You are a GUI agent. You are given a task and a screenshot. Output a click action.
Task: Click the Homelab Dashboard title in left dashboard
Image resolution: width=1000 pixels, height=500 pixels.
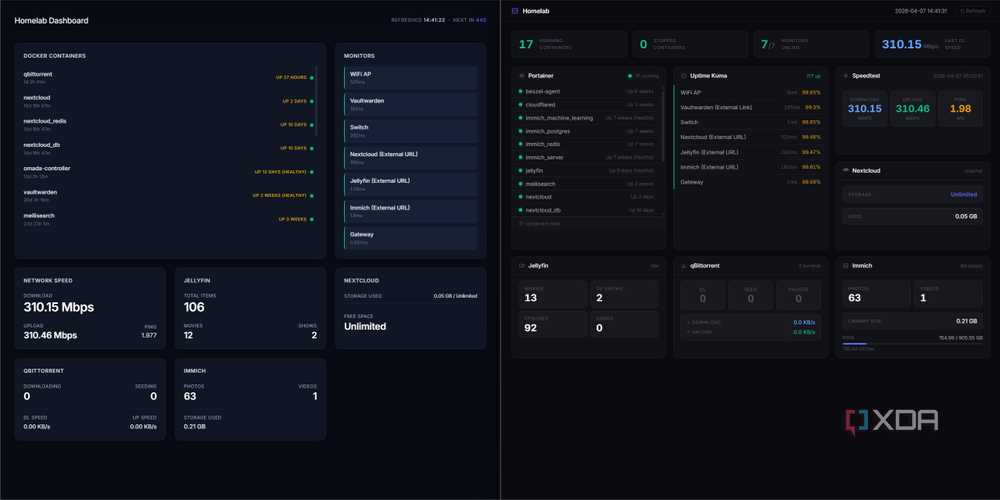coord(52,21)
